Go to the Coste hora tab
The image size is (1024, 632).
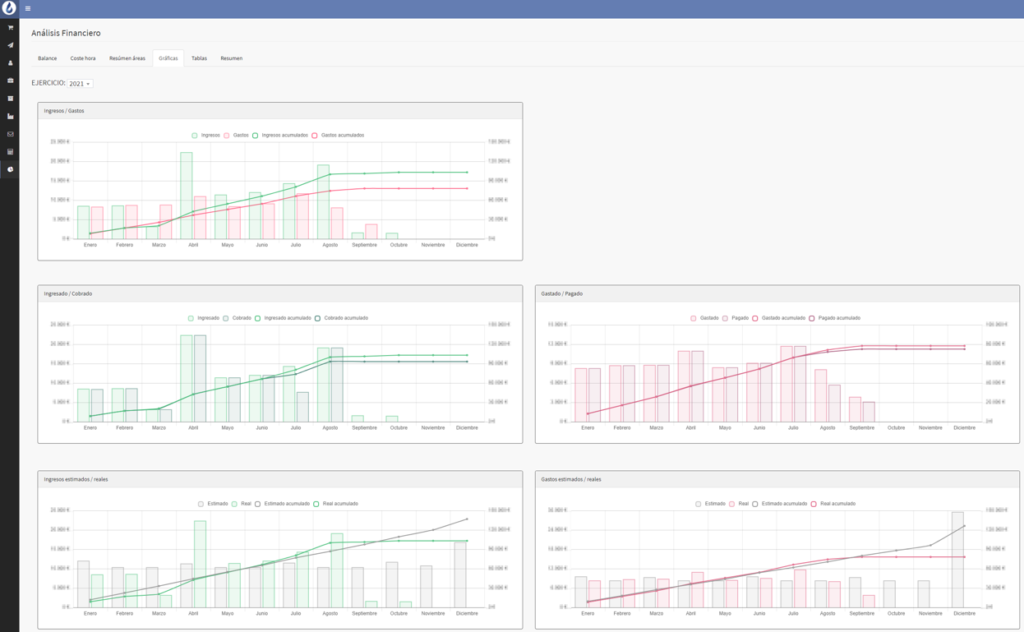point(83,58)
